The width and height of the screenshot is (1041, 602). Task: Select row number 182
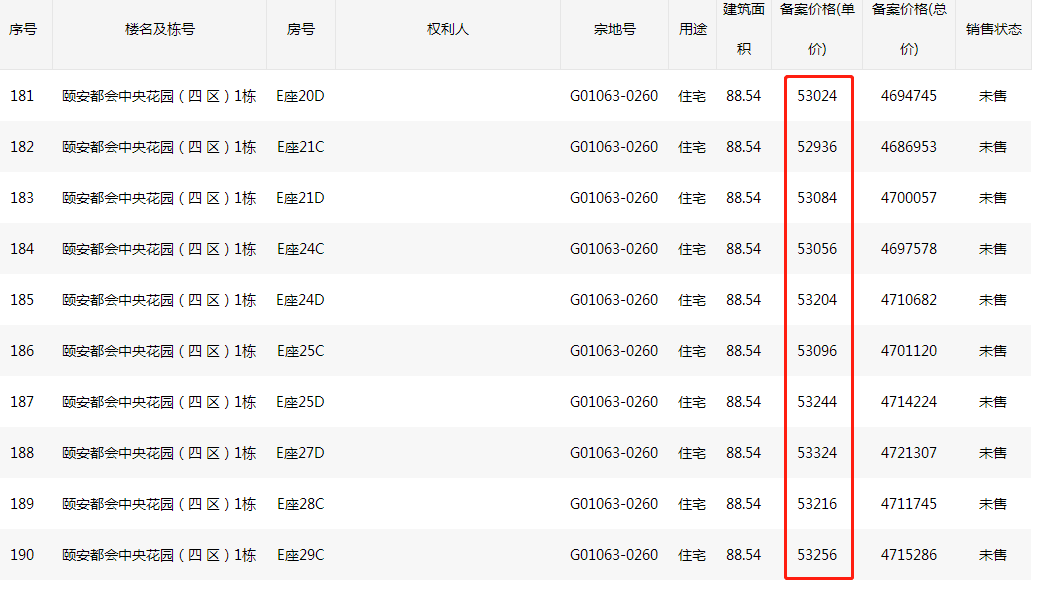22,147
